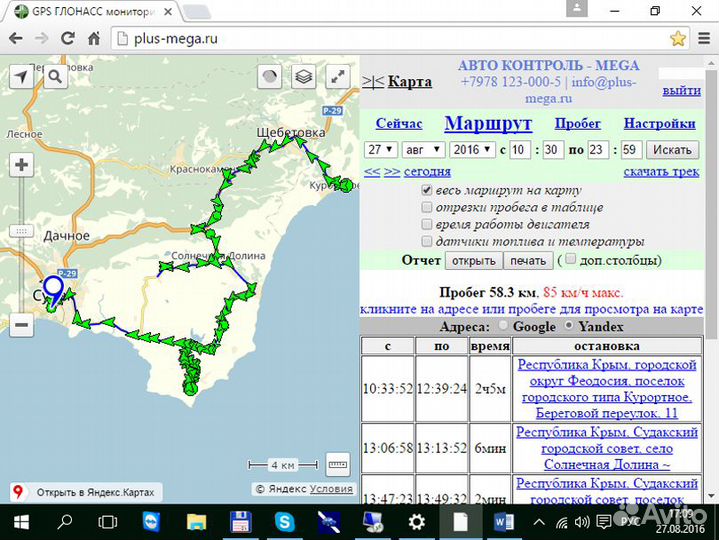Click the geolocation arrow icon on map
This screenshot has width=719, height=540.
[21, 77]
